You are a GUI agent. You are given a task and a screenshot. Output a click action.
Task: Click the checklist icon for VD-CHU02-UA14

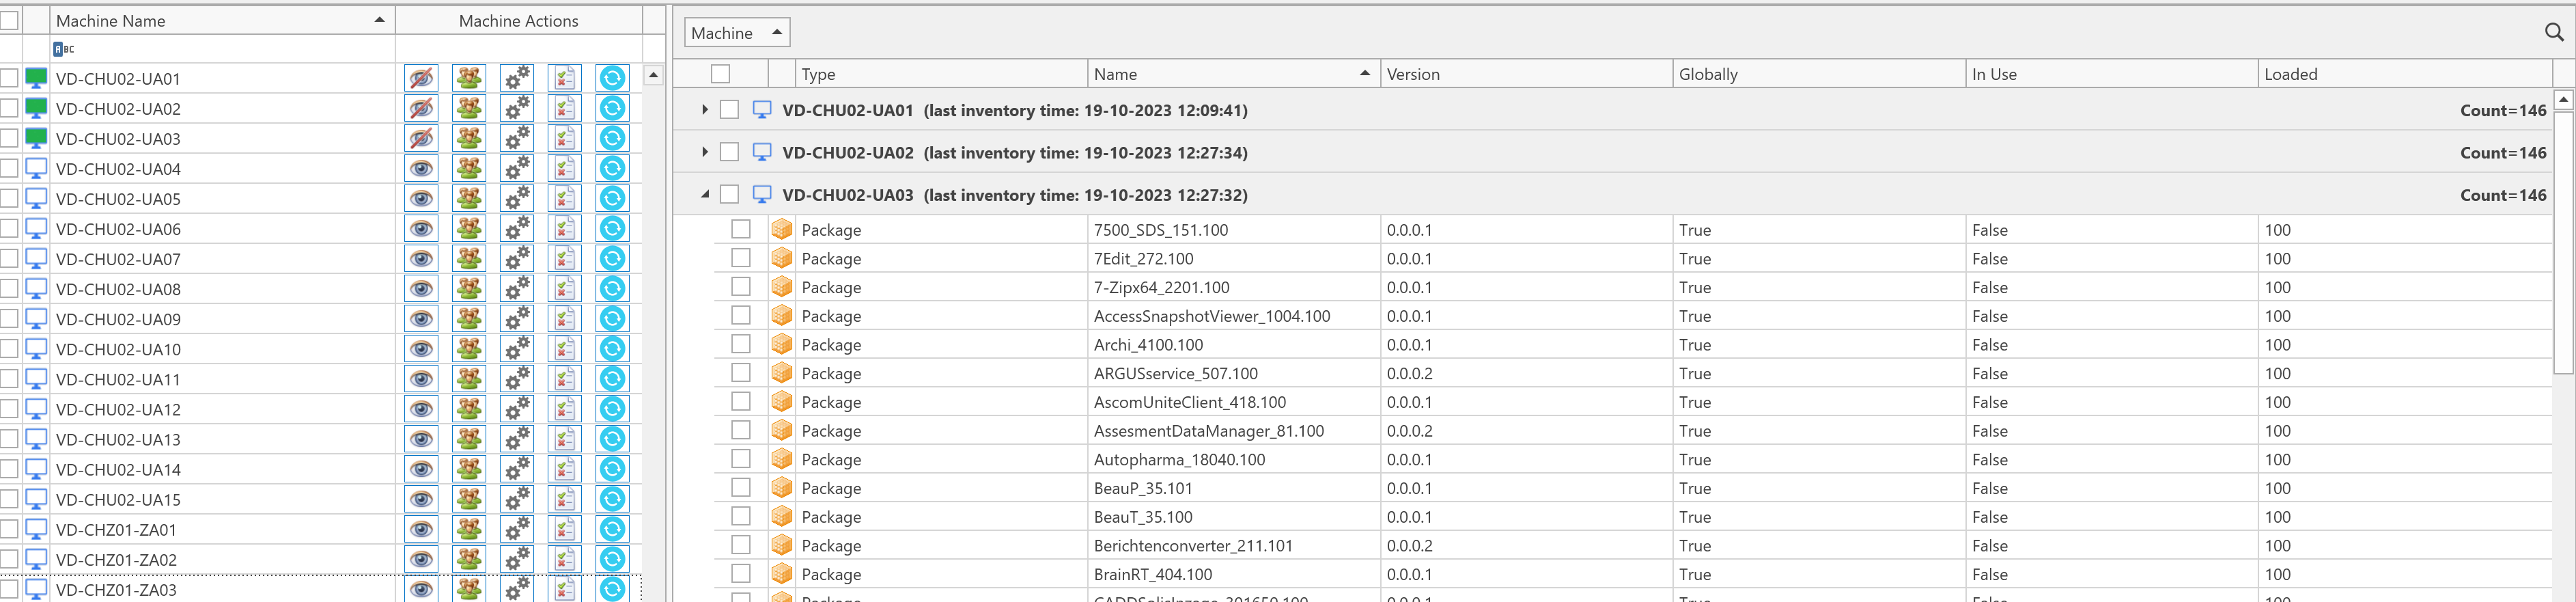coord(564,469)
